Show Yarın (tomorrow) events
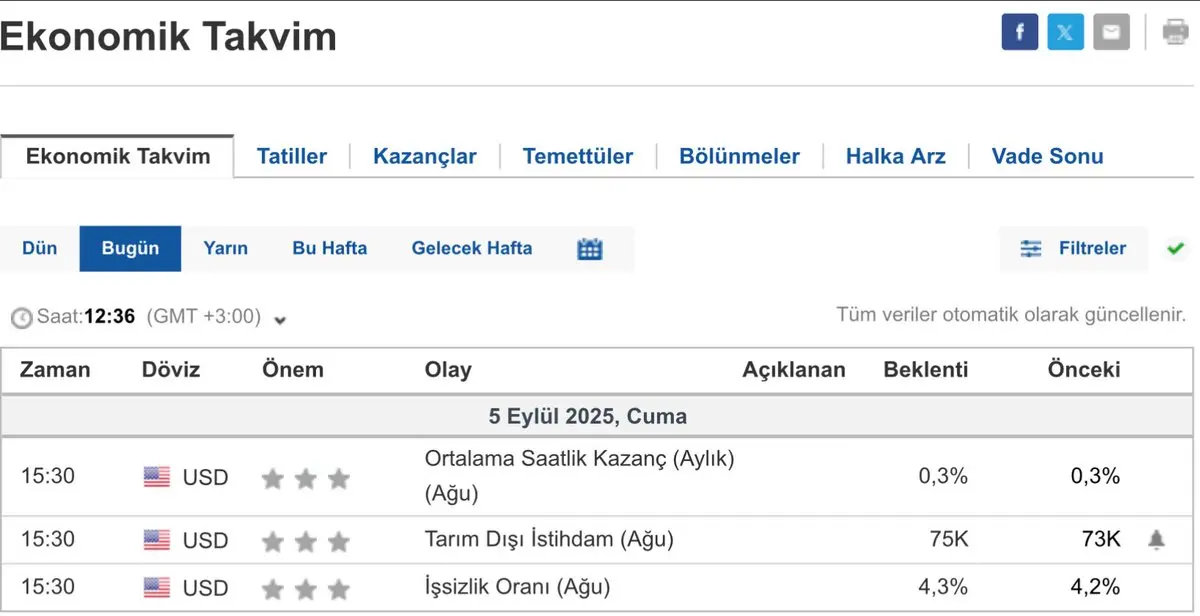 (x=225, y=249)
